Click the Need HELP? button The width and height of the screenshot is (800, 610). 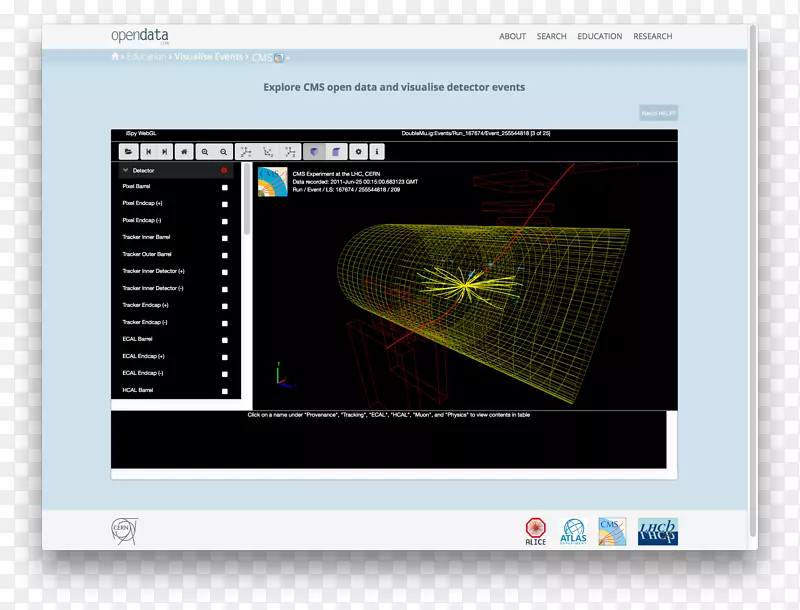click(x=659, y=114)
